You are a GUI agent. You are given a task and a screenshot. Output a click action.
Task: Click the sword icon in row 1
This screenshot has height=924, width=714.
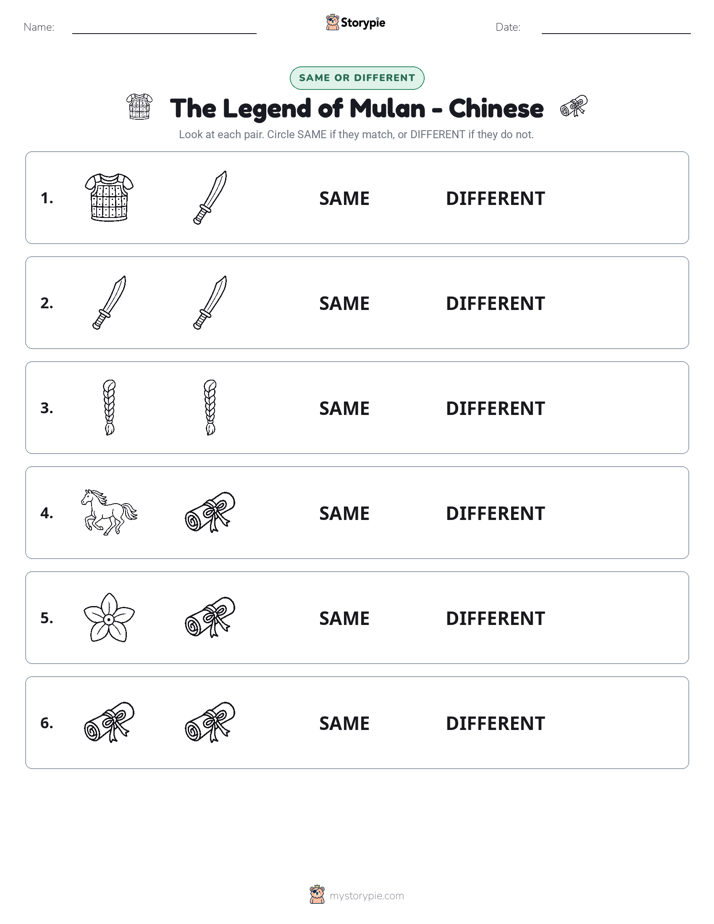(210, 197)
